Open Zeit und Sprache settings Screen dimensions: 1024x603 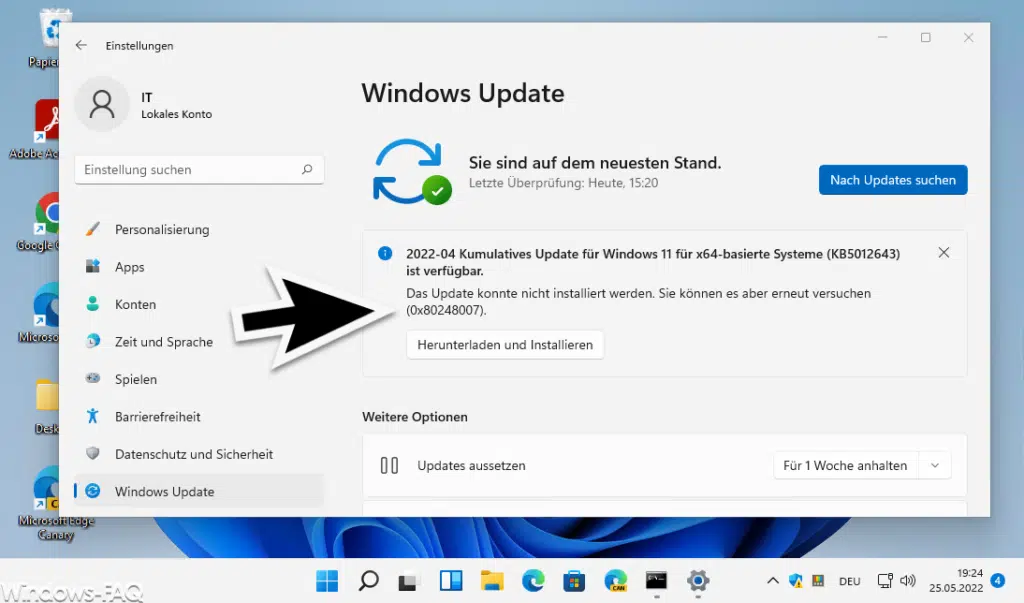coord(163,342)
